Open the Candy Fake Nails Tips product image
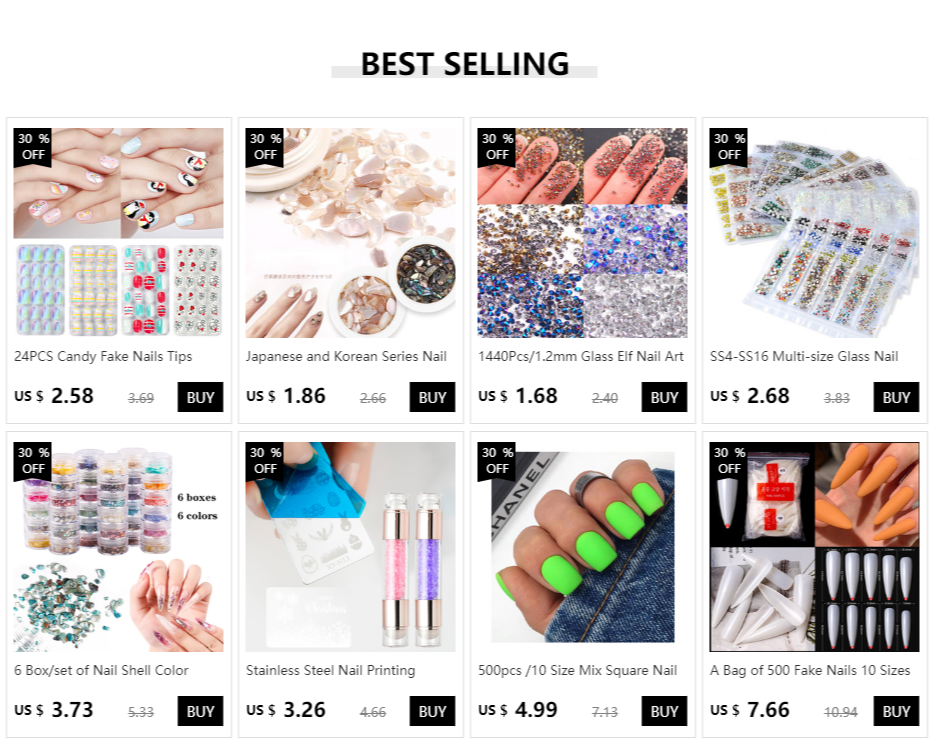Screen dimensions: 932x749 point(119,233)
